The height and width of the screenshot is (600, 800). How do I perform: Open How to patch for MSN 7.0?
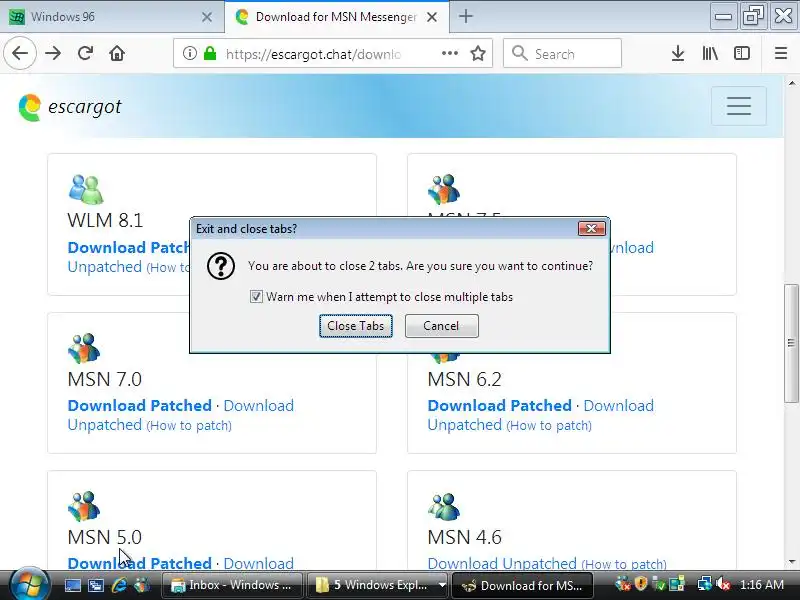pos(189,426)
